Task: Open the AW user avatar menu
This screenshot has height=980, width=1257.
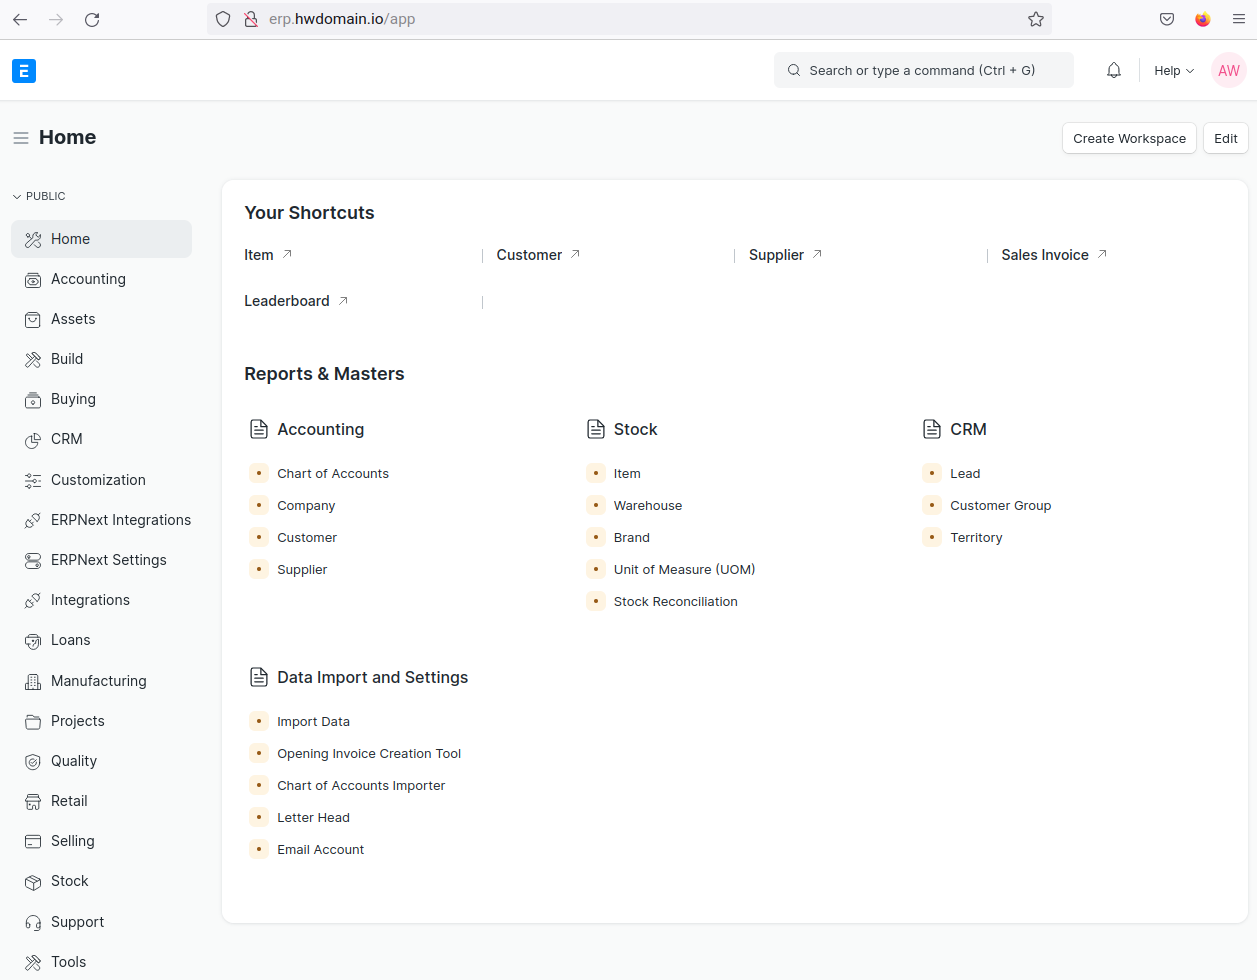Action: coord(1229,70)
